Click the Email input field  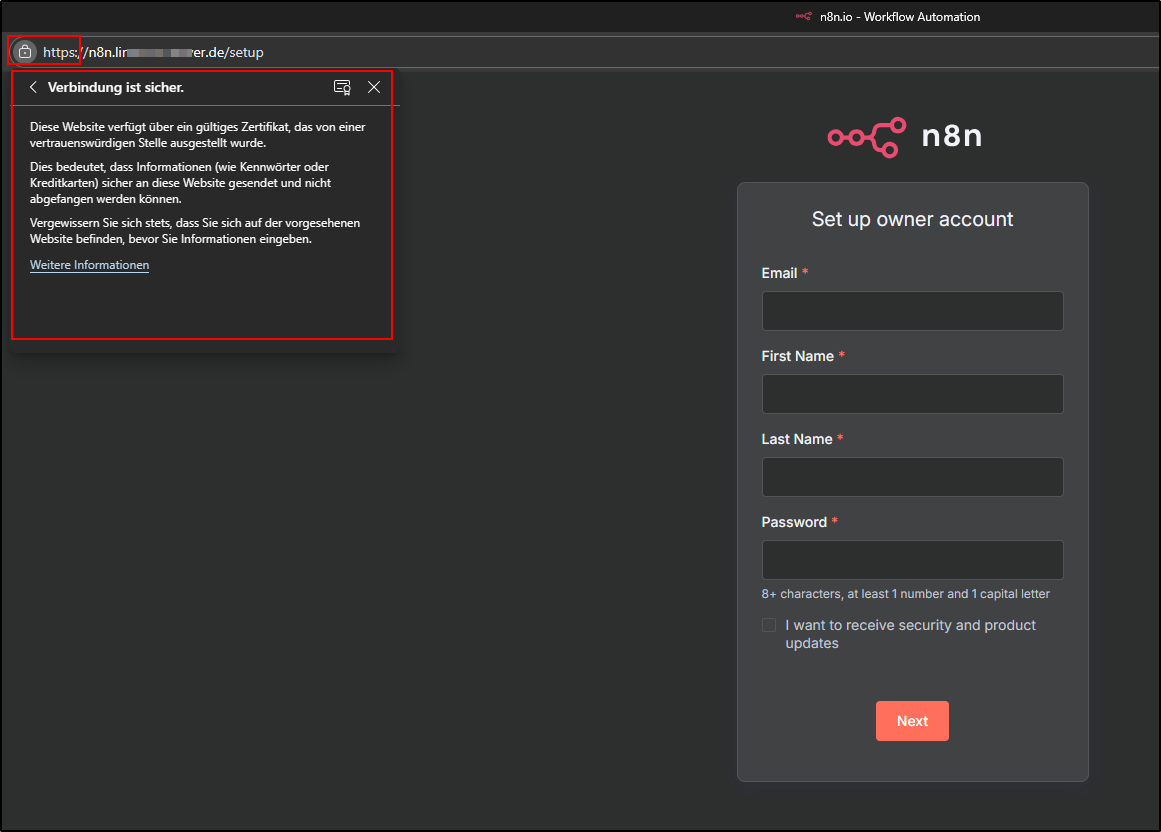(912, 311)
